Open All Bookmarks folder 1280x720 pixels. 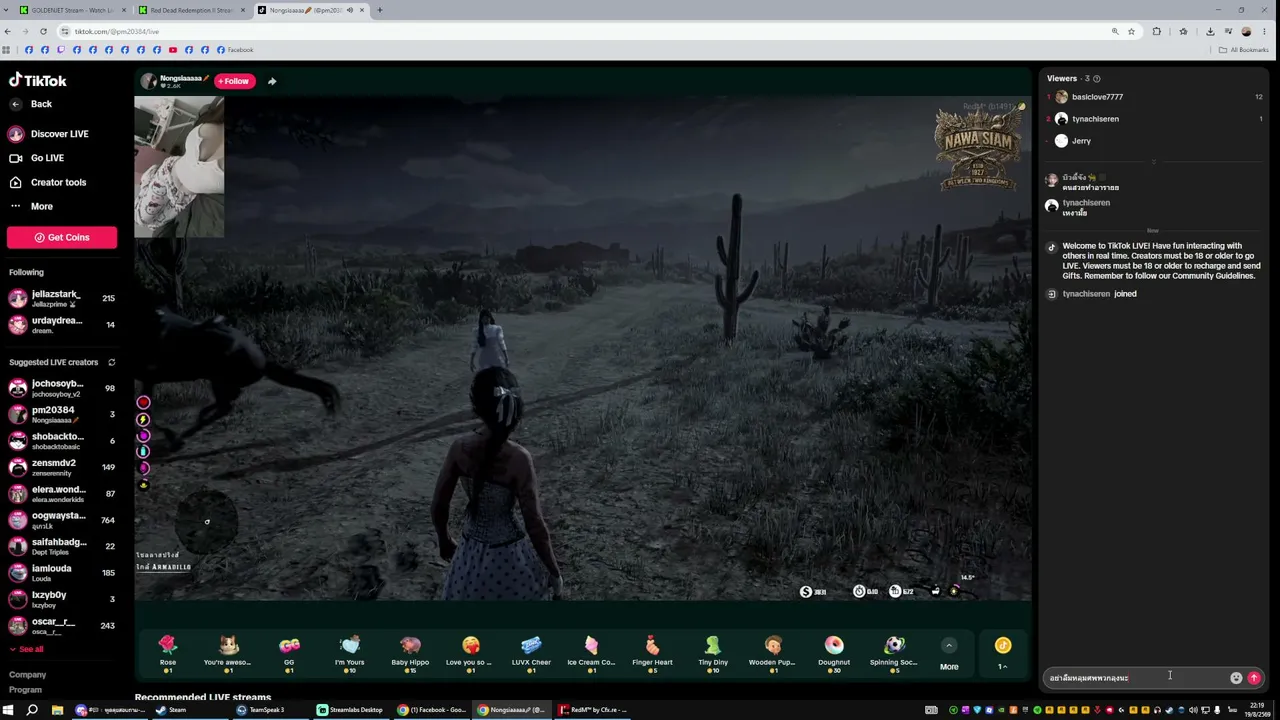click(x=1244, y=50)
